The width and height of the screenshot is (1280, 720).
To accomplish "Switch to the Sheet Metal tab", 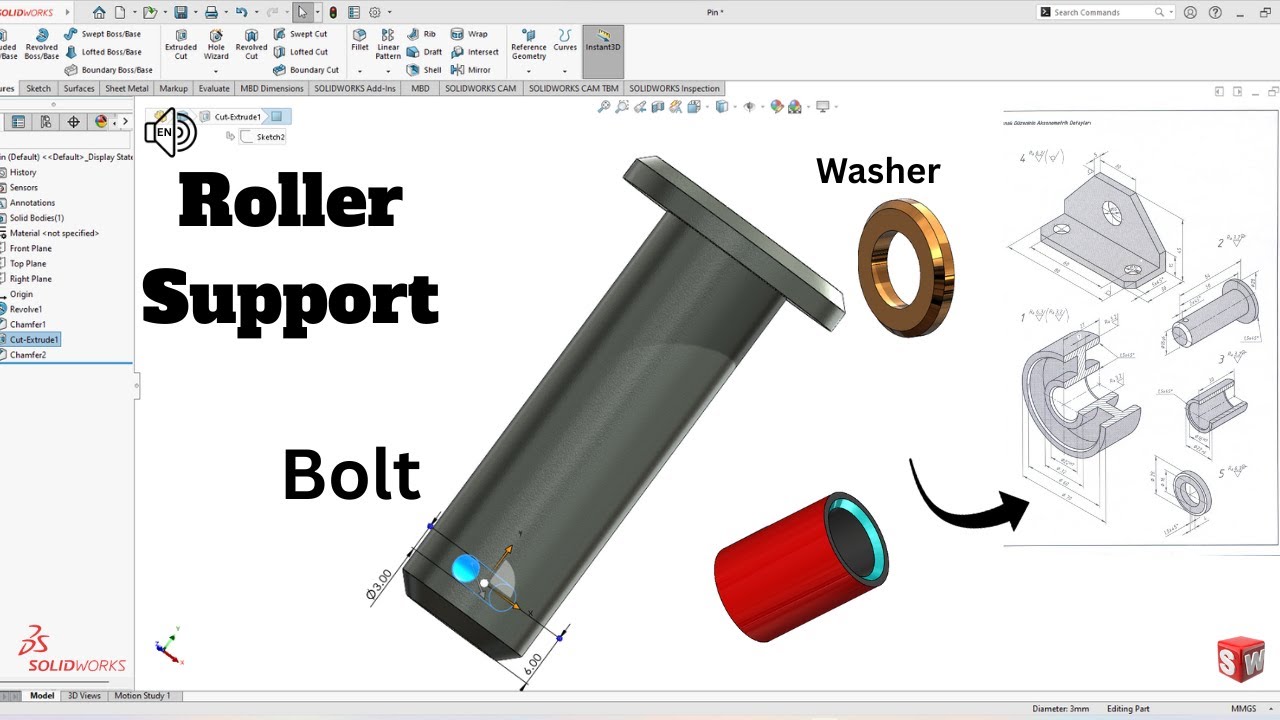I will (x=127, y=89).
